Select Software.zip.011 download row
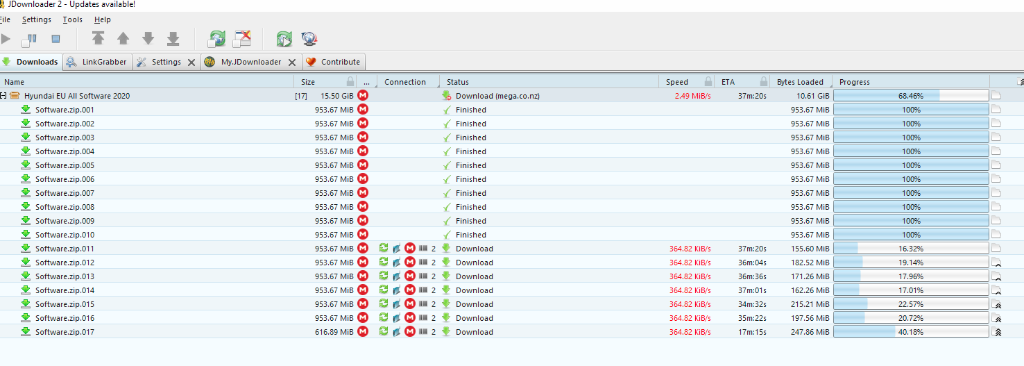Viewport: 1024px width, 366px height. 512,249
